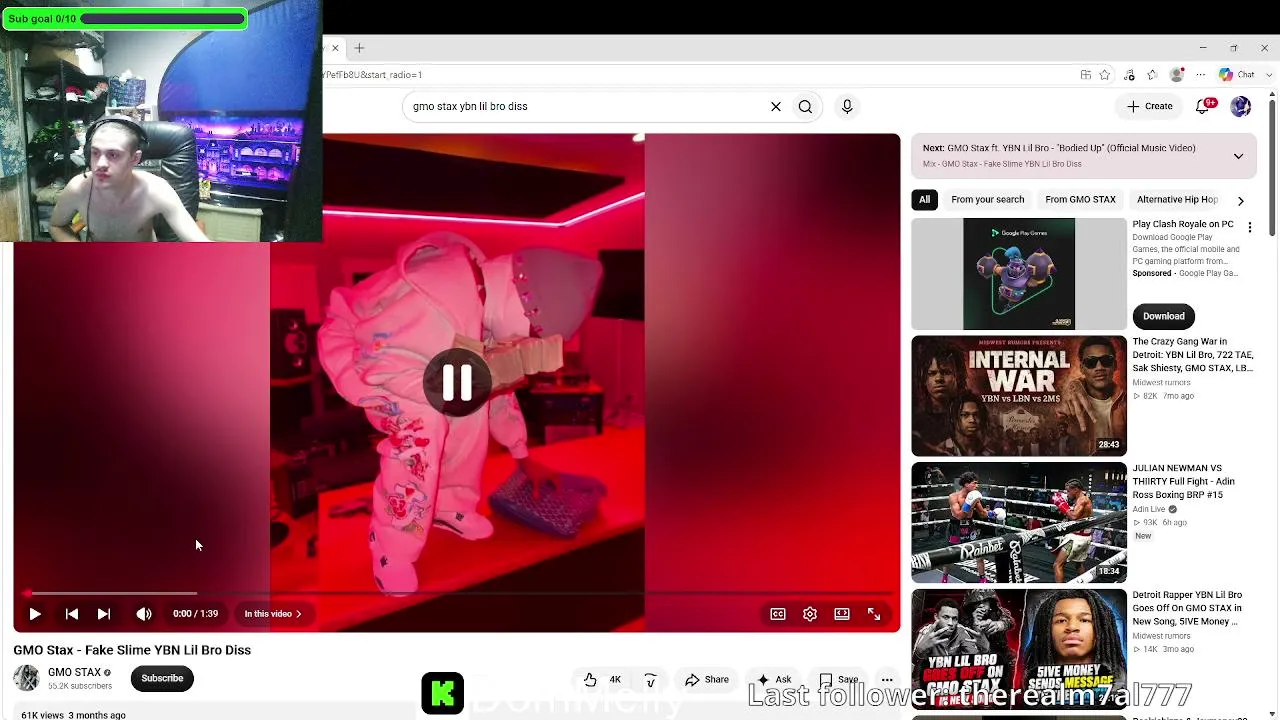Screen dimensions: 1280x720
Task: Open the YouTube account avatar menu
Action: coord(1241,106)
